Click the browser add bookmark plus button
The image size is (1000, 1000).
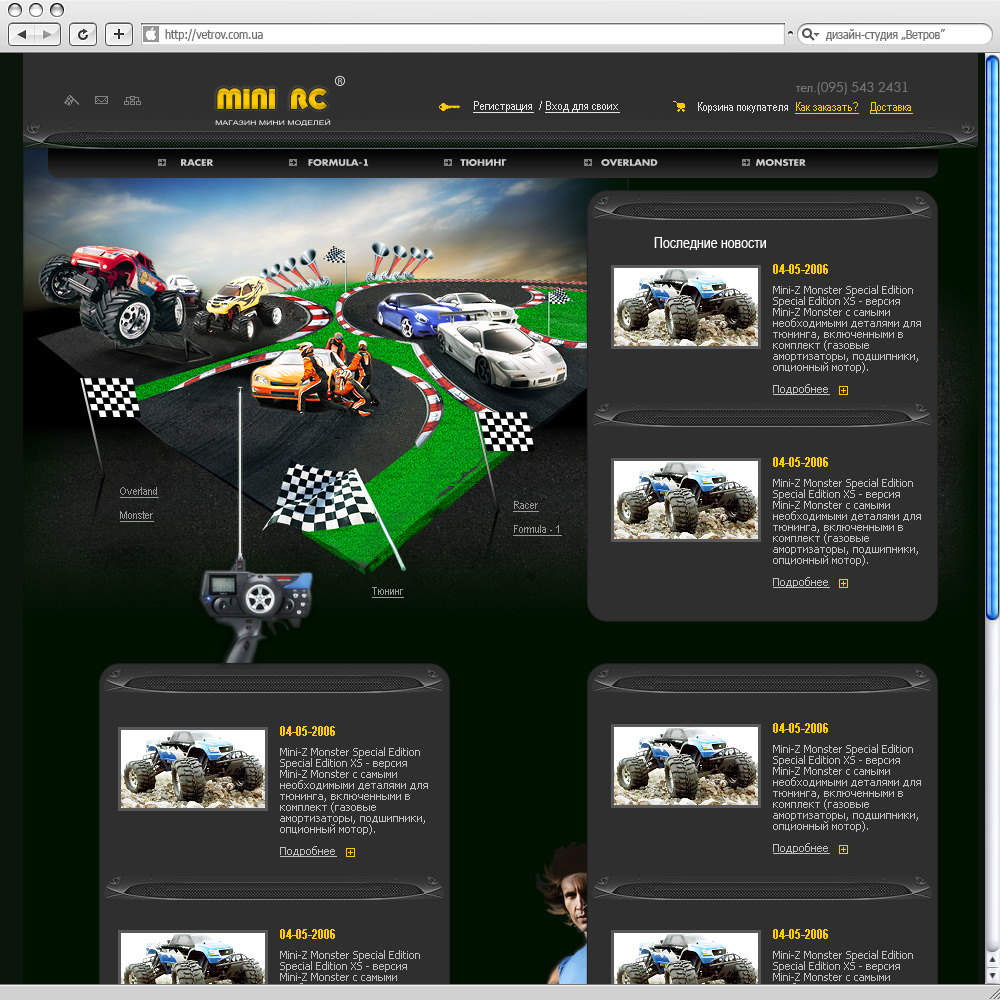[x=118, y=34]
